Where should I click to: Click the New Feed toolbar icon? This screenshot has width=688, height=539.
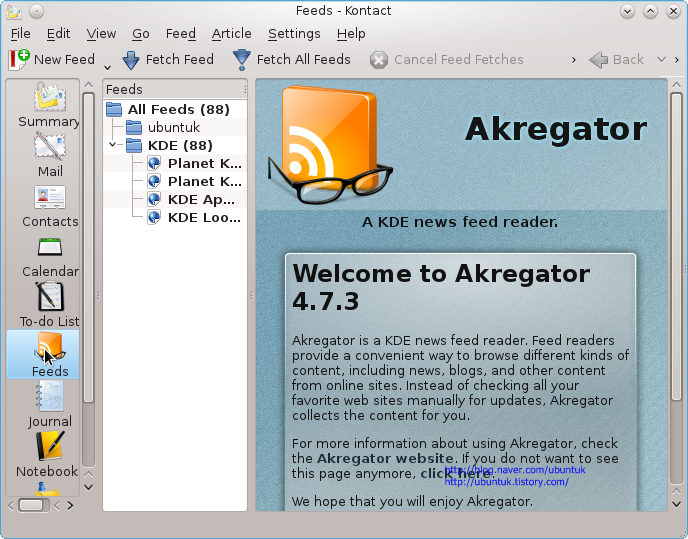pyautogui.click(x=18, y=60)
